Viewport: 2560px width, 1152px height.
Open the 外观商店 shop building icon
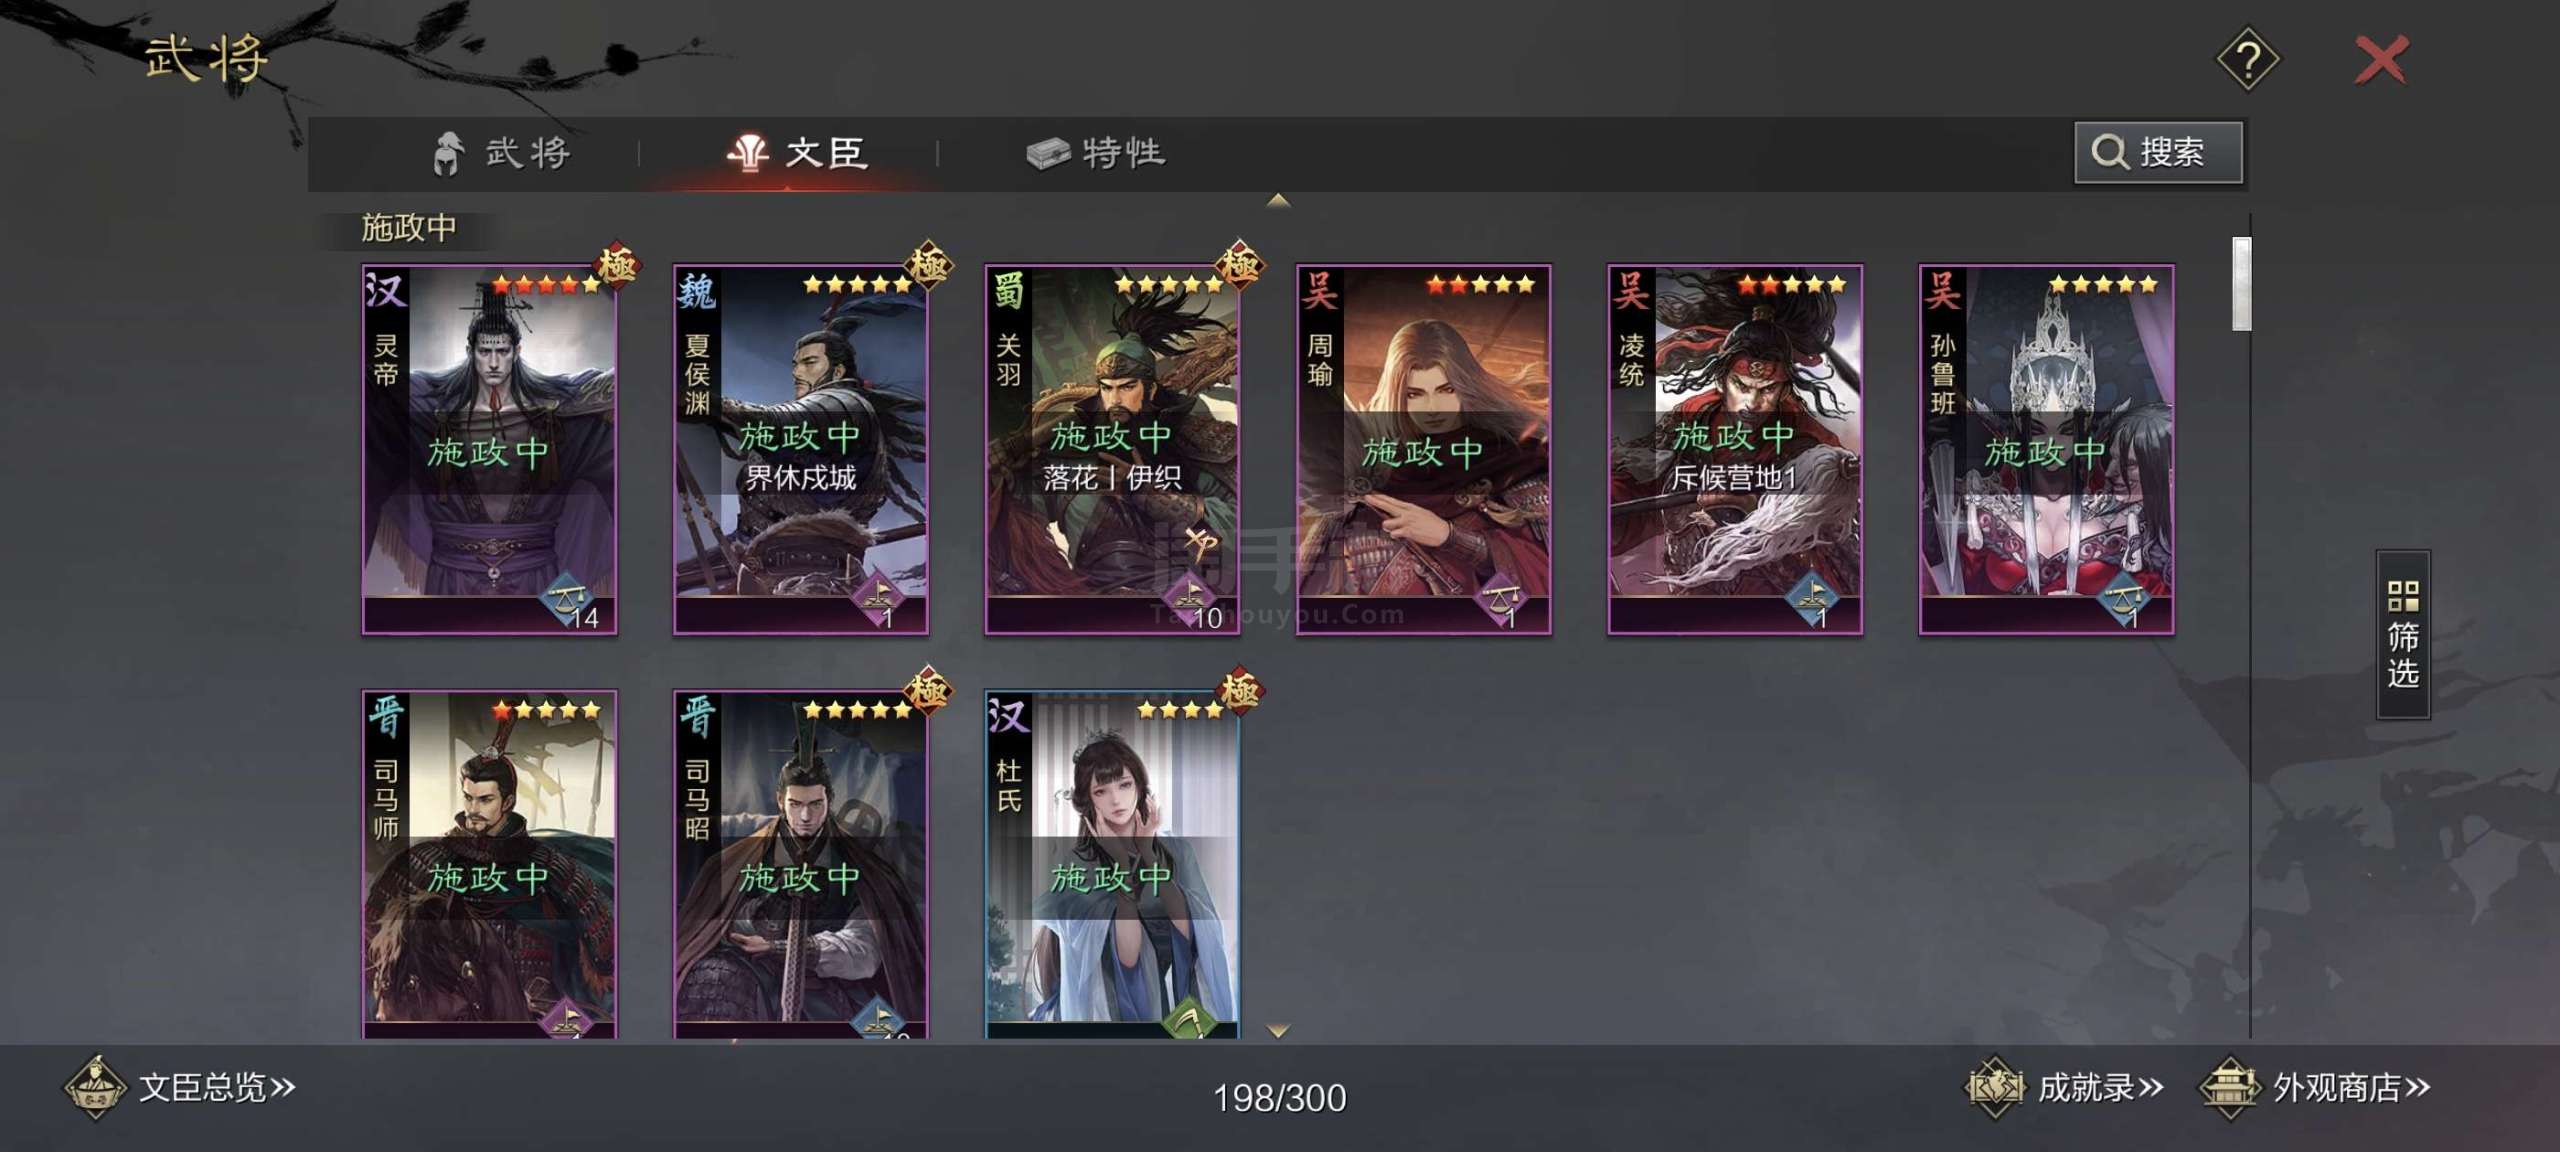[x=2230, y=1087]
